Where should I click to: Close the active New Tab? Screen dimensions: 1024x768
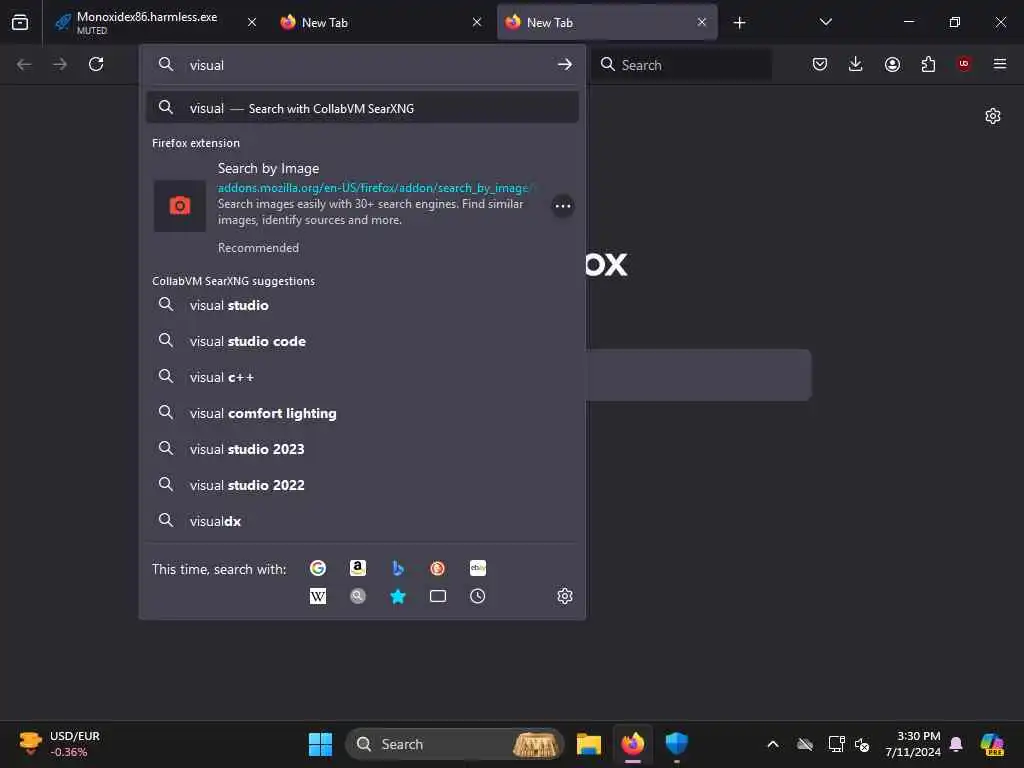[701, 22]
